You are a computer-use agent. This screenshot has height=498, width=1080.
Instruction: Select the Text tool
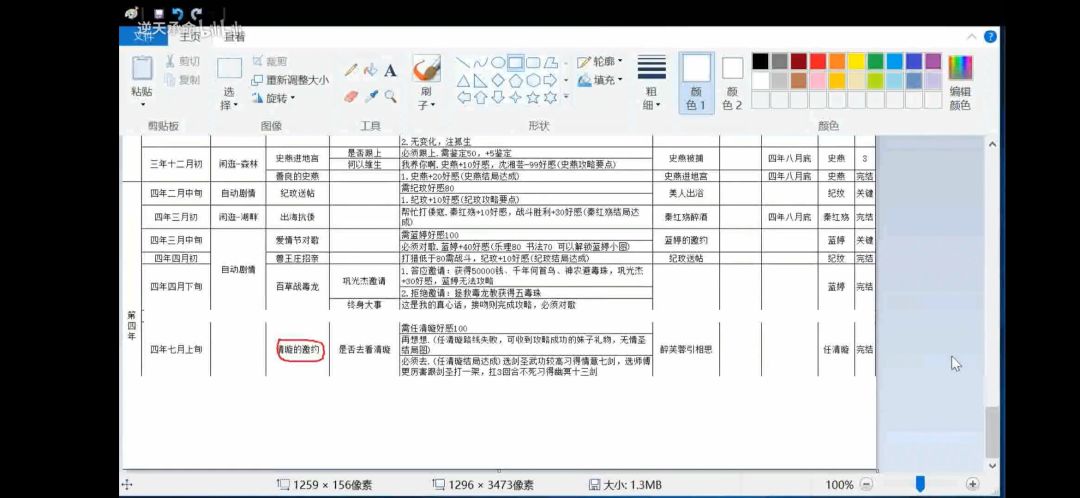[391, 70]
